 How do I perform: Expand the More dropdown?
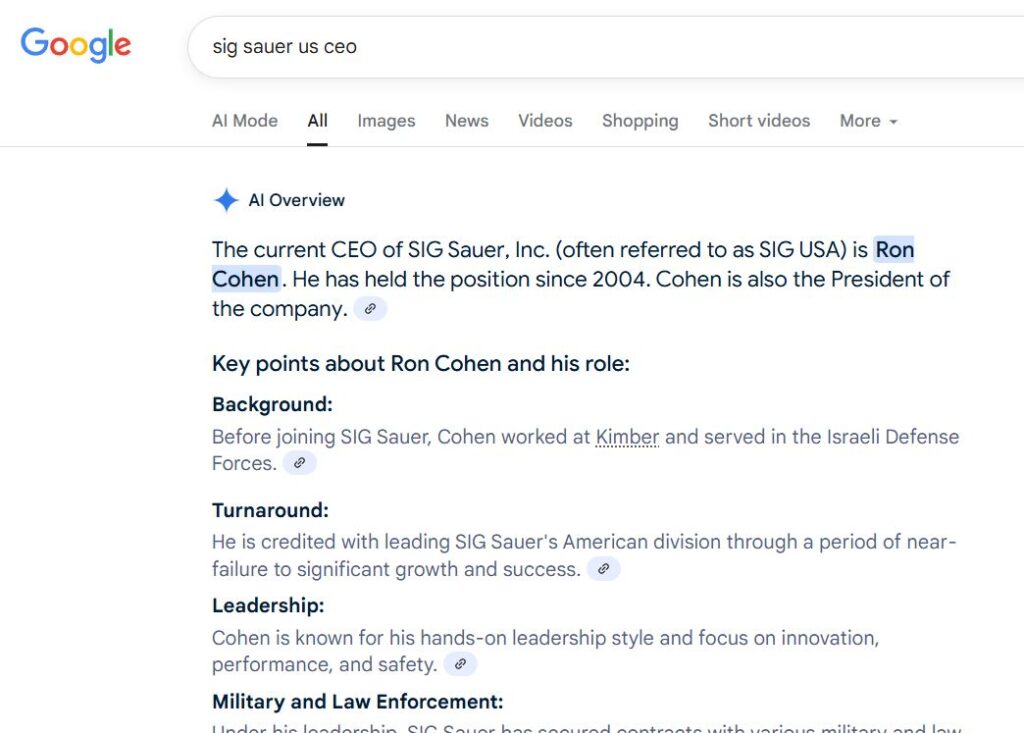[x=869, y=121]
